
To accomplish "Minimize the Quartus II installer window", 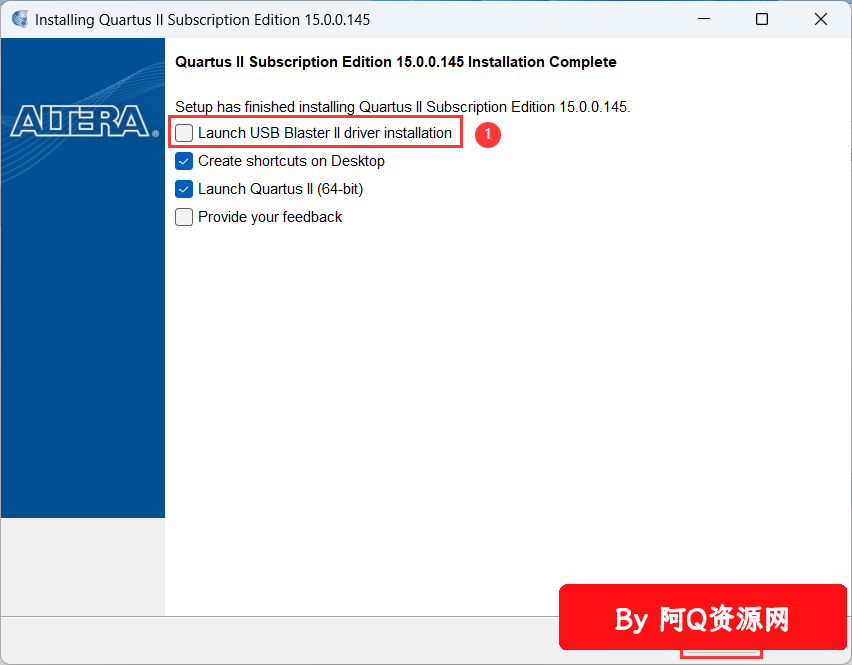I will 704,19.
